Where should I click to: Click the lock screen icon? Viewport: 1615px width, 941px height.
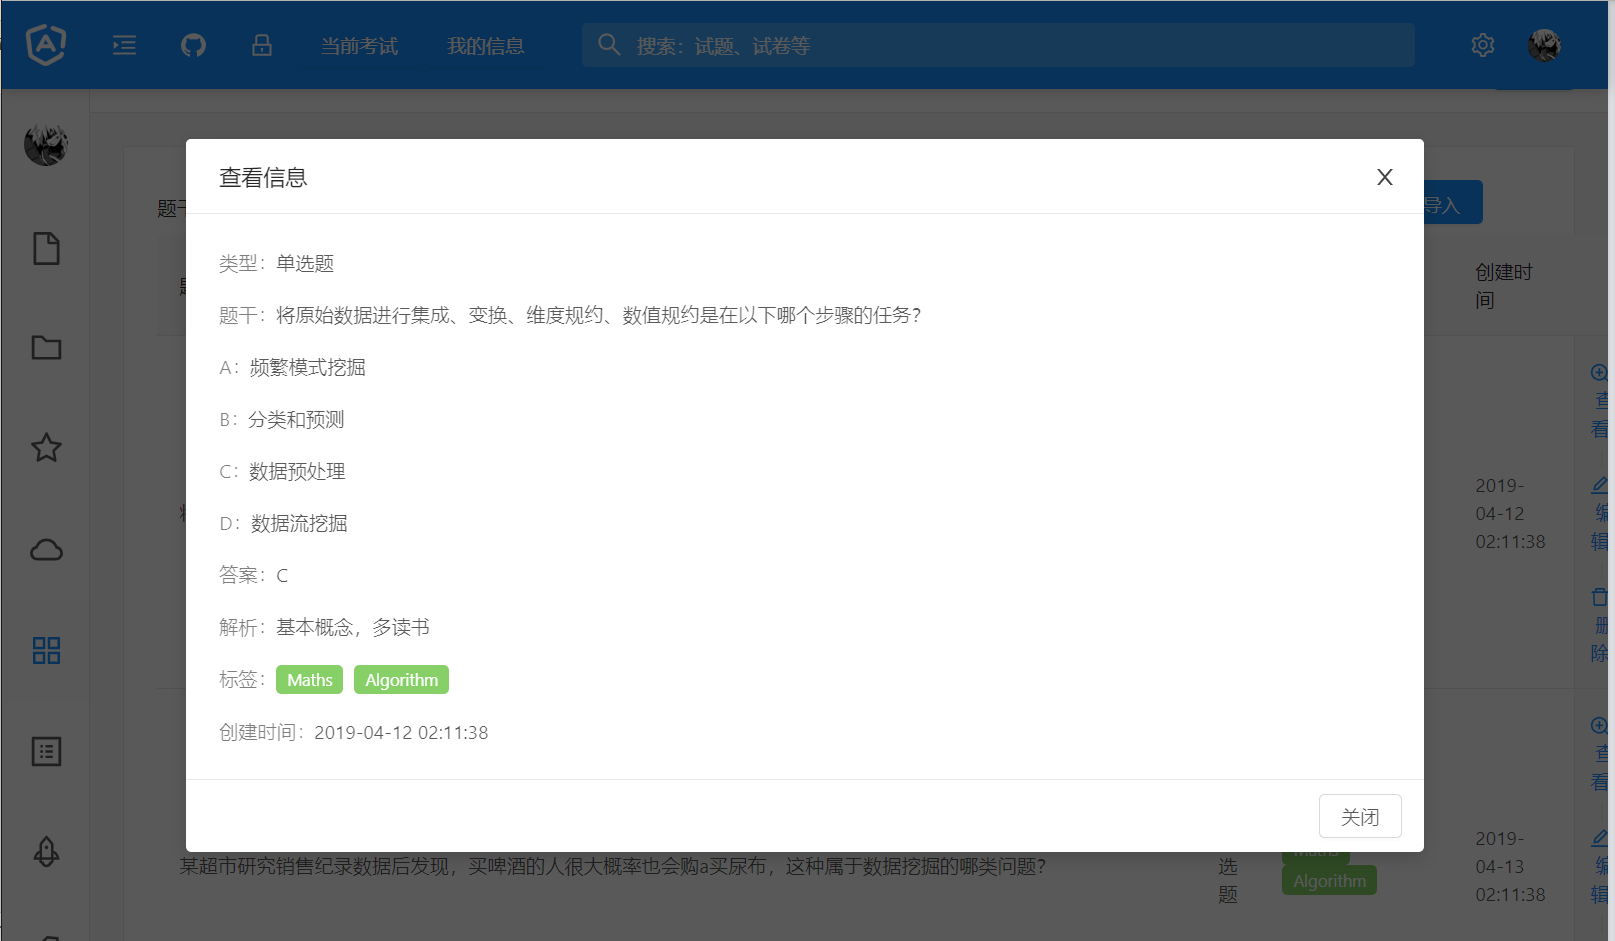[x=262, y=45]
